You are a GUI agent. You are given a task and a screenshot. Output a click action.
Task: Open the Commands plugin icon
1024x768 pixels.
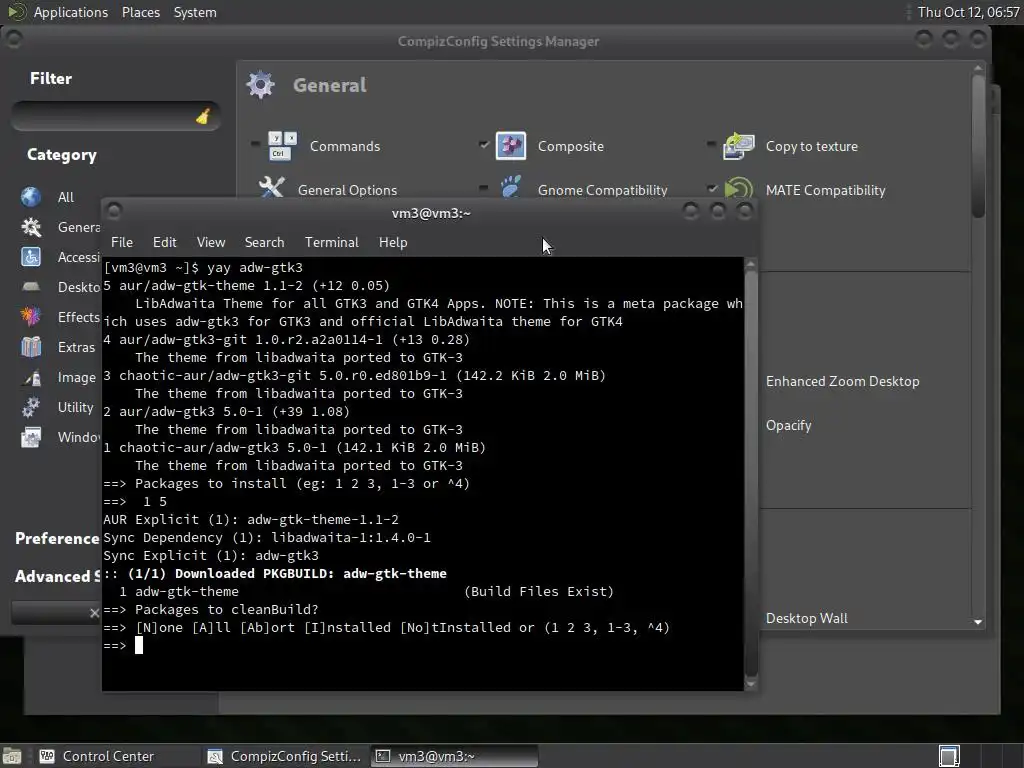(x=282, y=146)
